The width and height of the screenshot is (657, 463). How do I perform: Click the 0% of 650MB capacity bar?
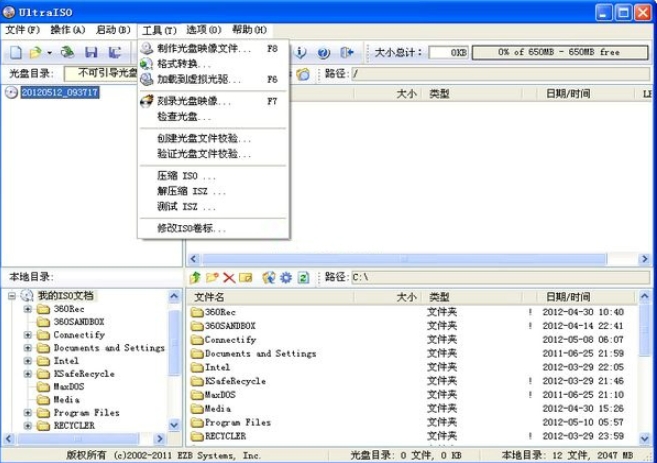tap(560, 52)
